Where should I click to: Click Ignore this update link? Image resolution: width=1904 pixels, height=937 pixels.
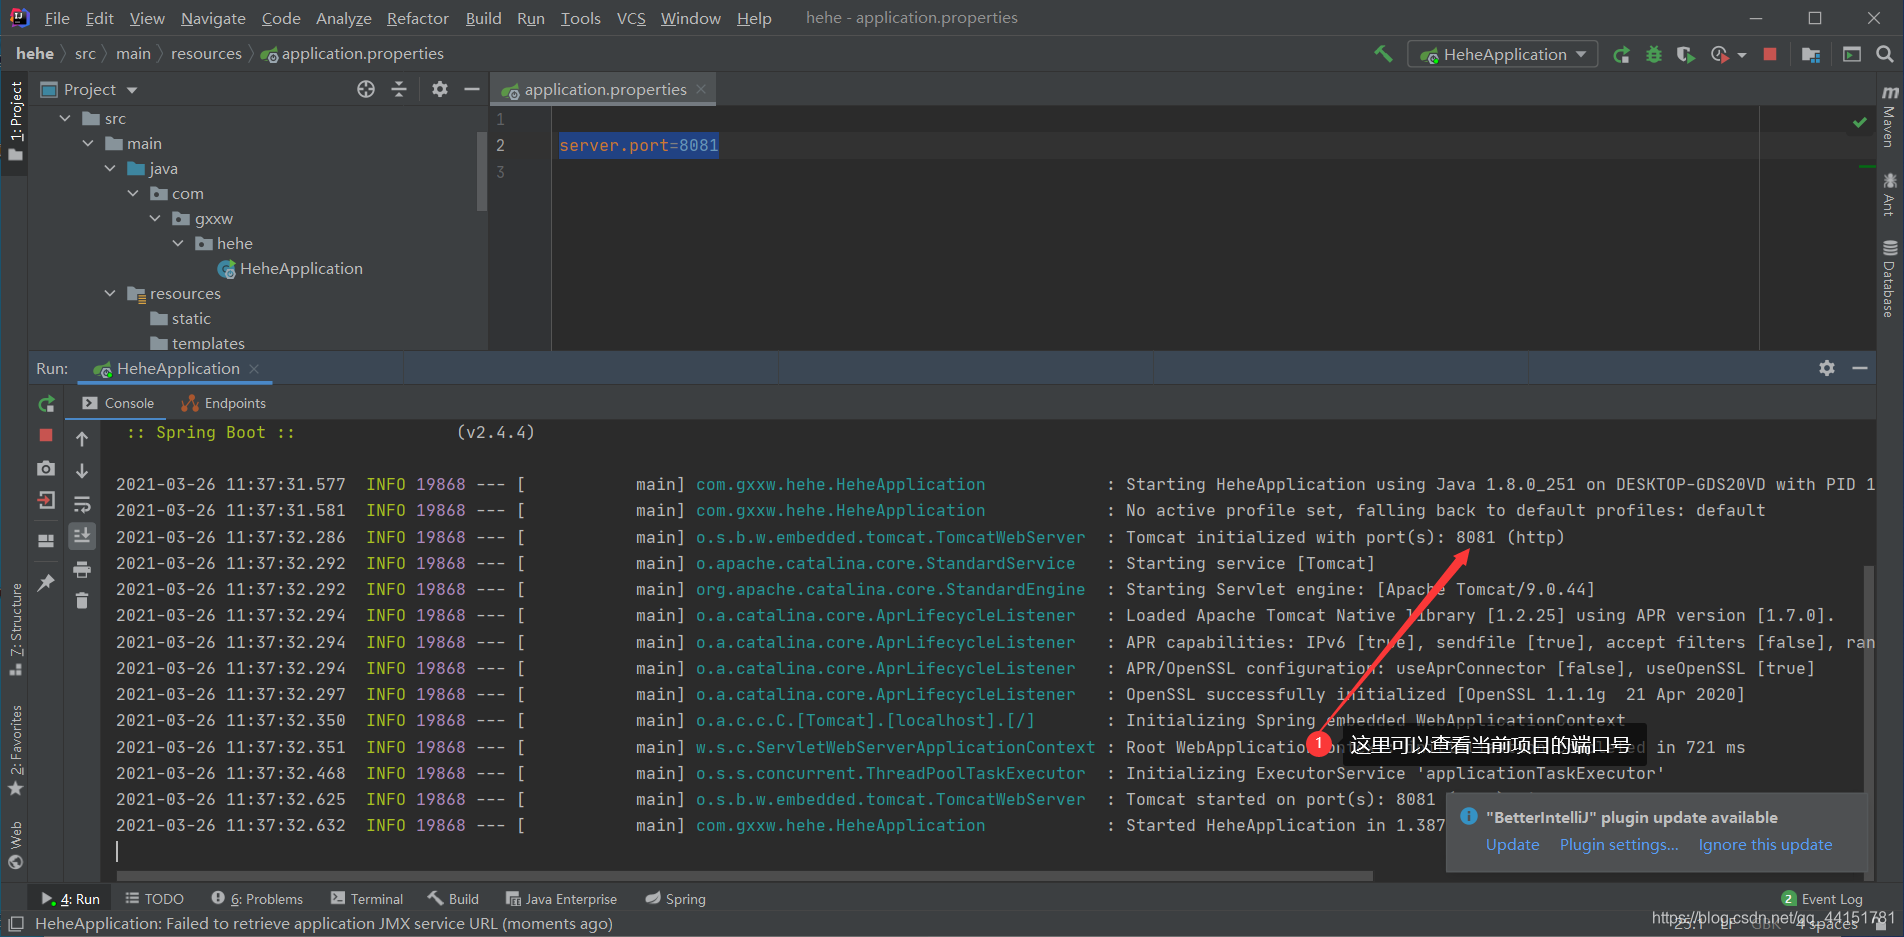coord(1765,845)
